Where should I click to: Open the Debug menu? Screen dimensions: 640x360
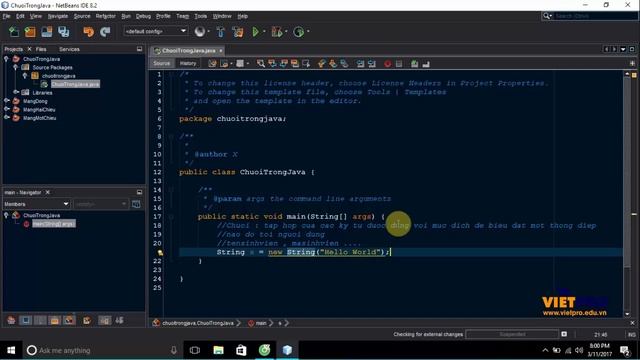tap(143, 16)
